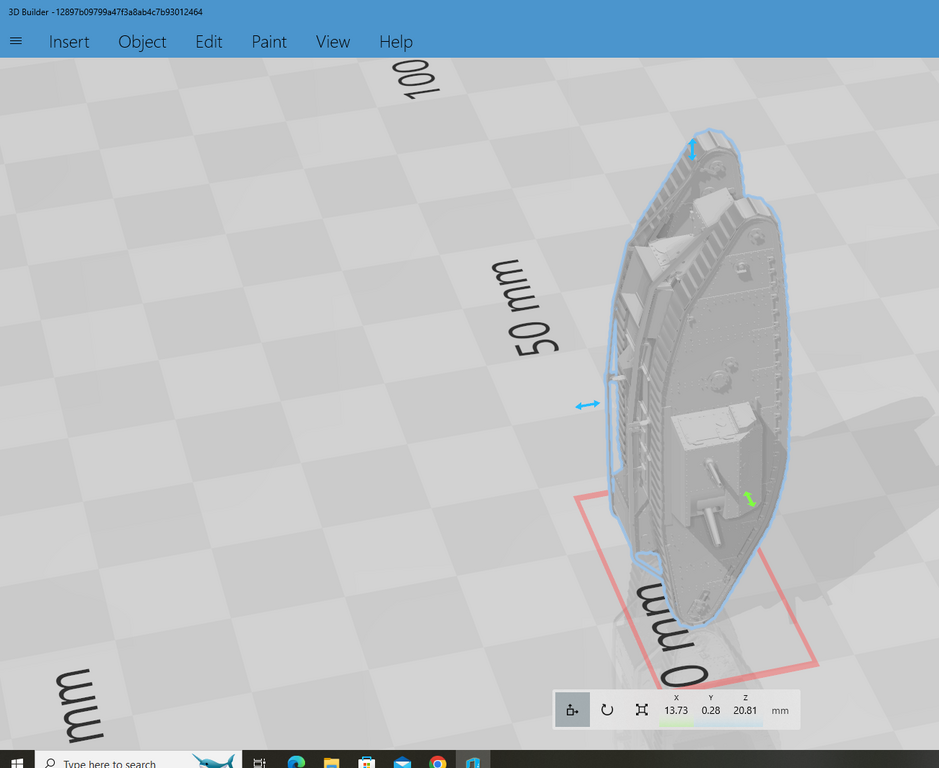Open the Edit menu
939x768 pixels.
(209, 42)
